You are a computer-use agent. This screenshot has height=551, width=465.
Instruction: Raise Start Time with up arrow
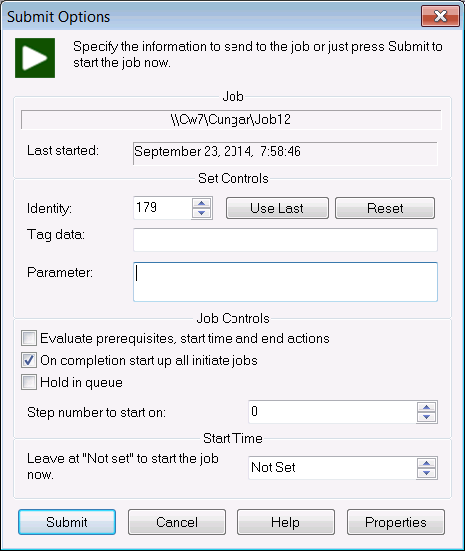(426, 463)
